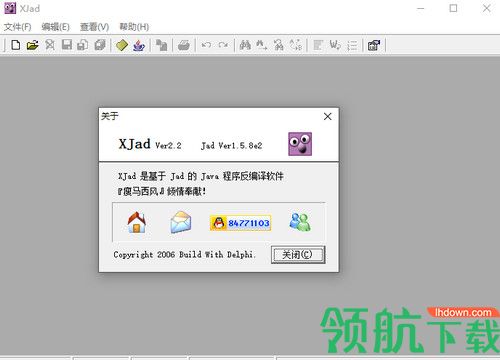Click the two-people messenger icon
500x360 pixels.
tap(300, 222)
